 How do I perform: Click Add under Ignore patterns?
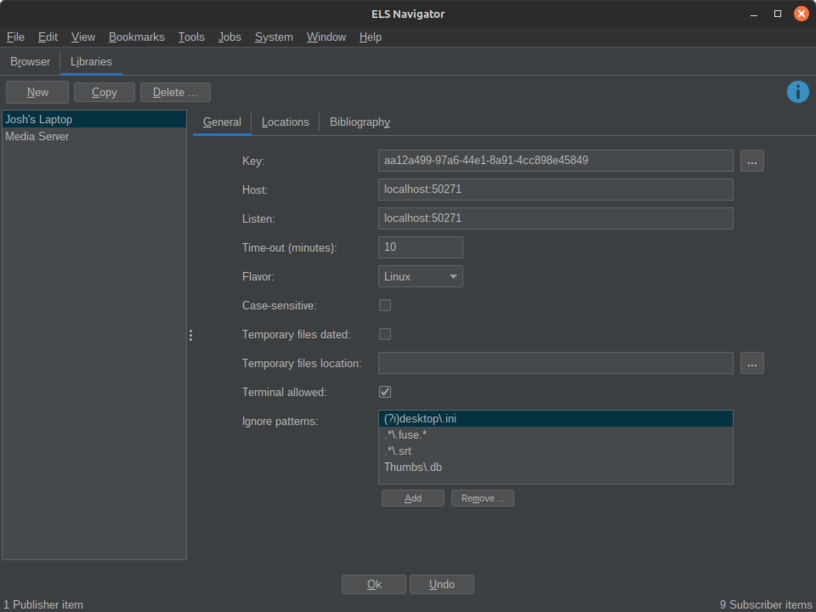coord(412,498)
